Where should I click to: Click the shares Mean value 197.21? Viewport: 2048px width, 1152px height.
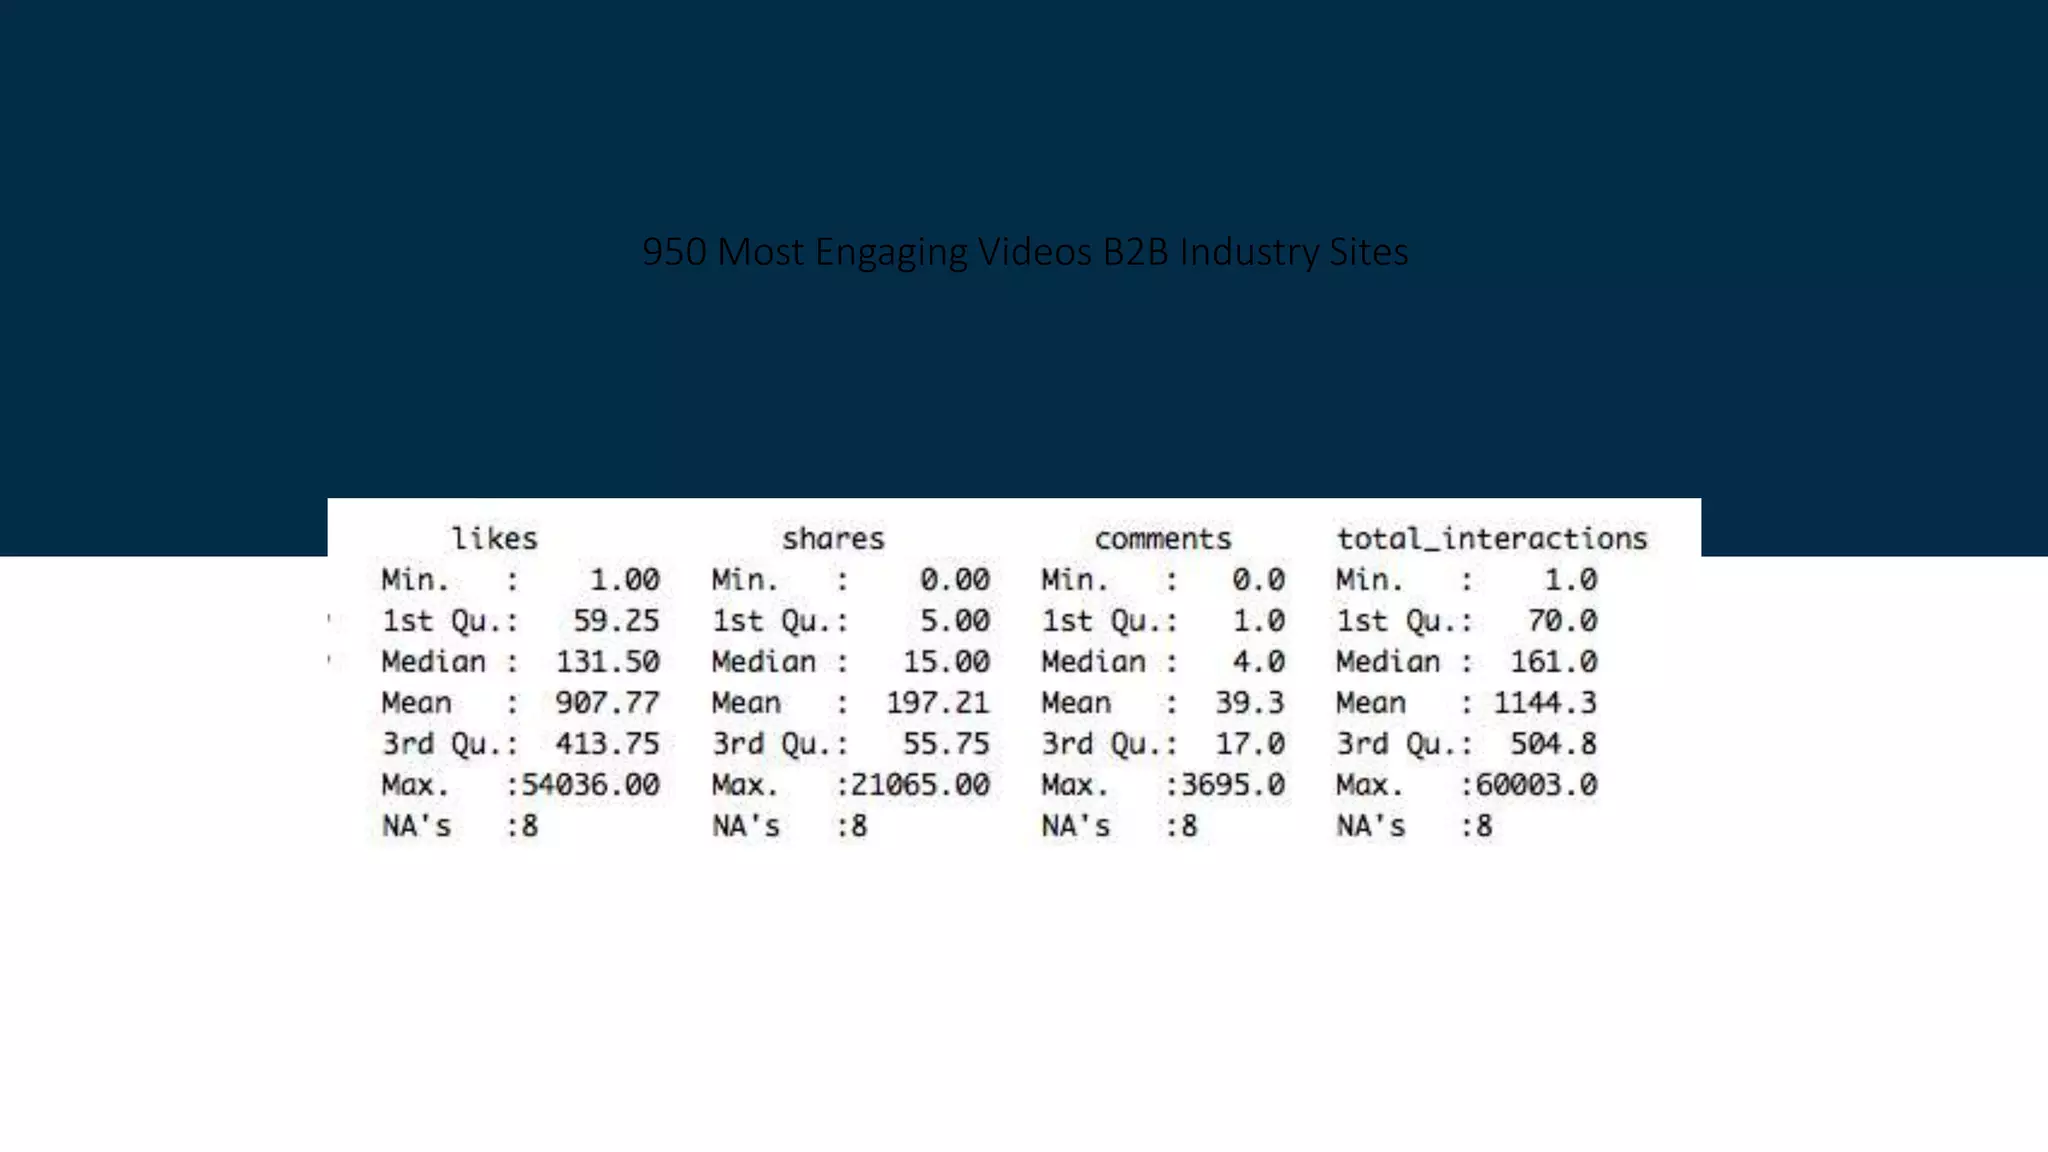pyautogui.click(x=938, y=703)
